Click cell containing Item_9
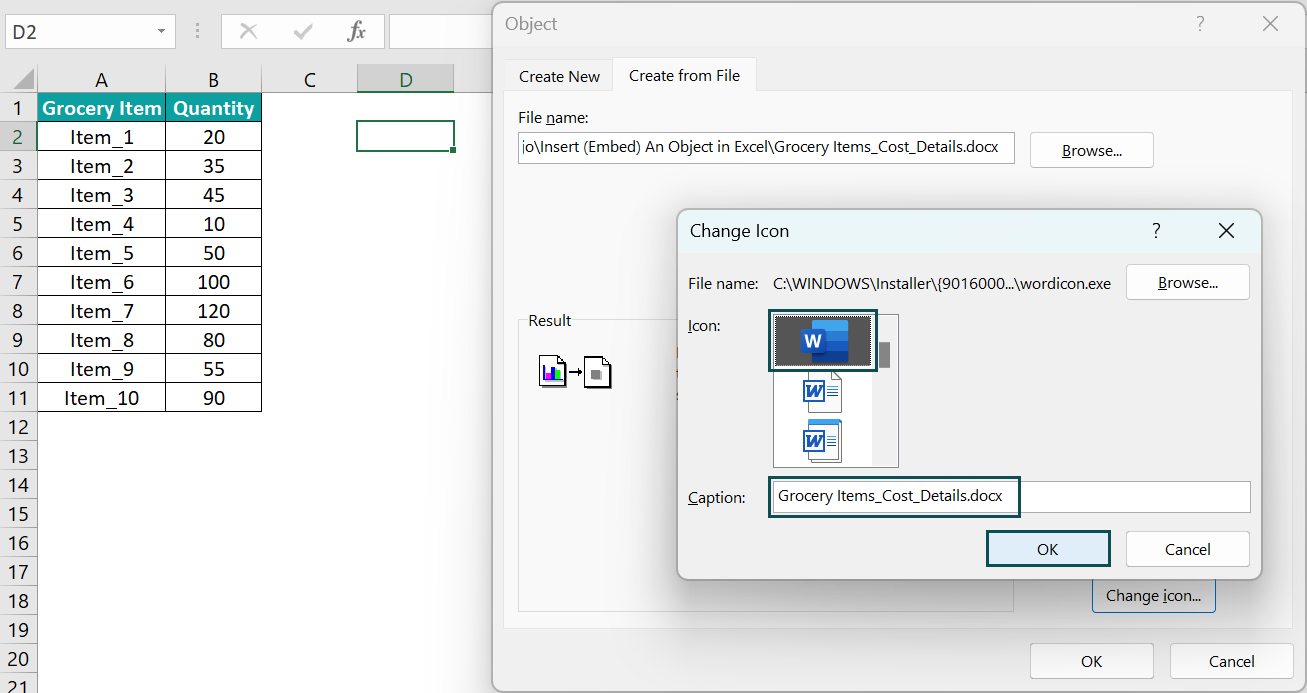Image resolution: width=1307 pixels, height=693 pixels. pos(101,369)
